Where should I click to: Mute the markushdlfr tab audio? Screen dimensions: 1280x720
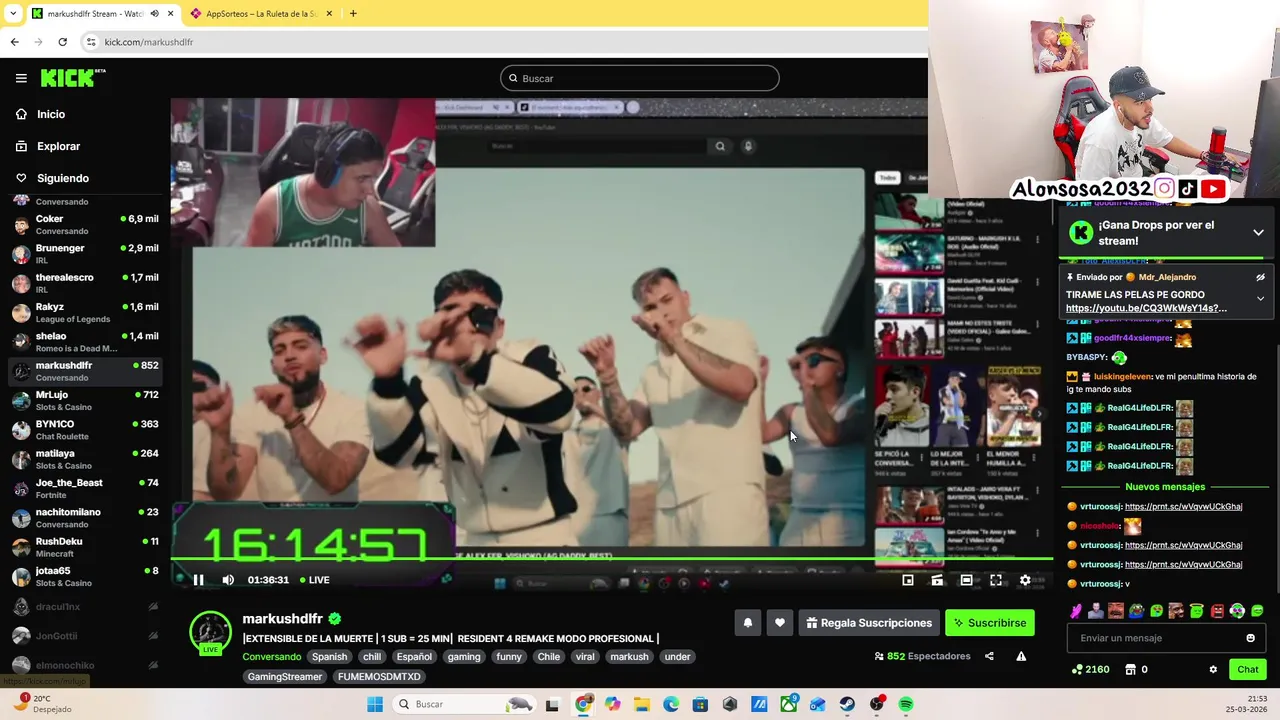(154, 14)
